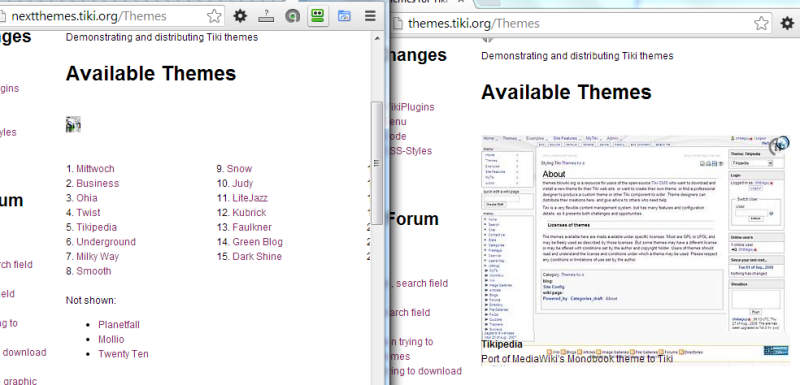Click the nextthemes.tiki.org address bar
800x385 pixels.
tap(102, 16)
